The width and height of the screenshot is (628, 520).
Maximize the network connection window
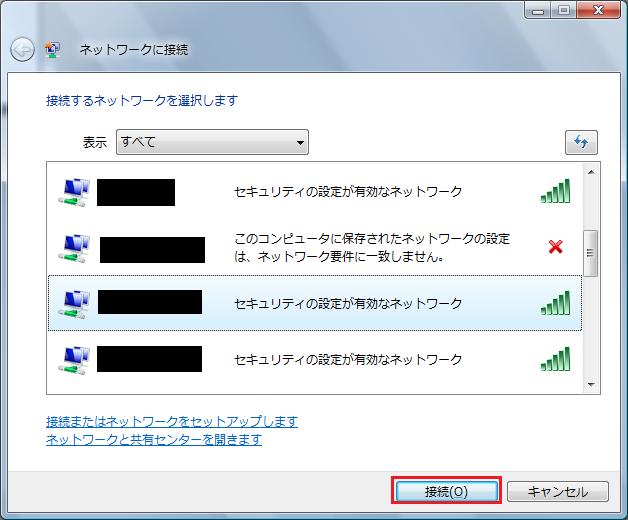tap(564, 10)
